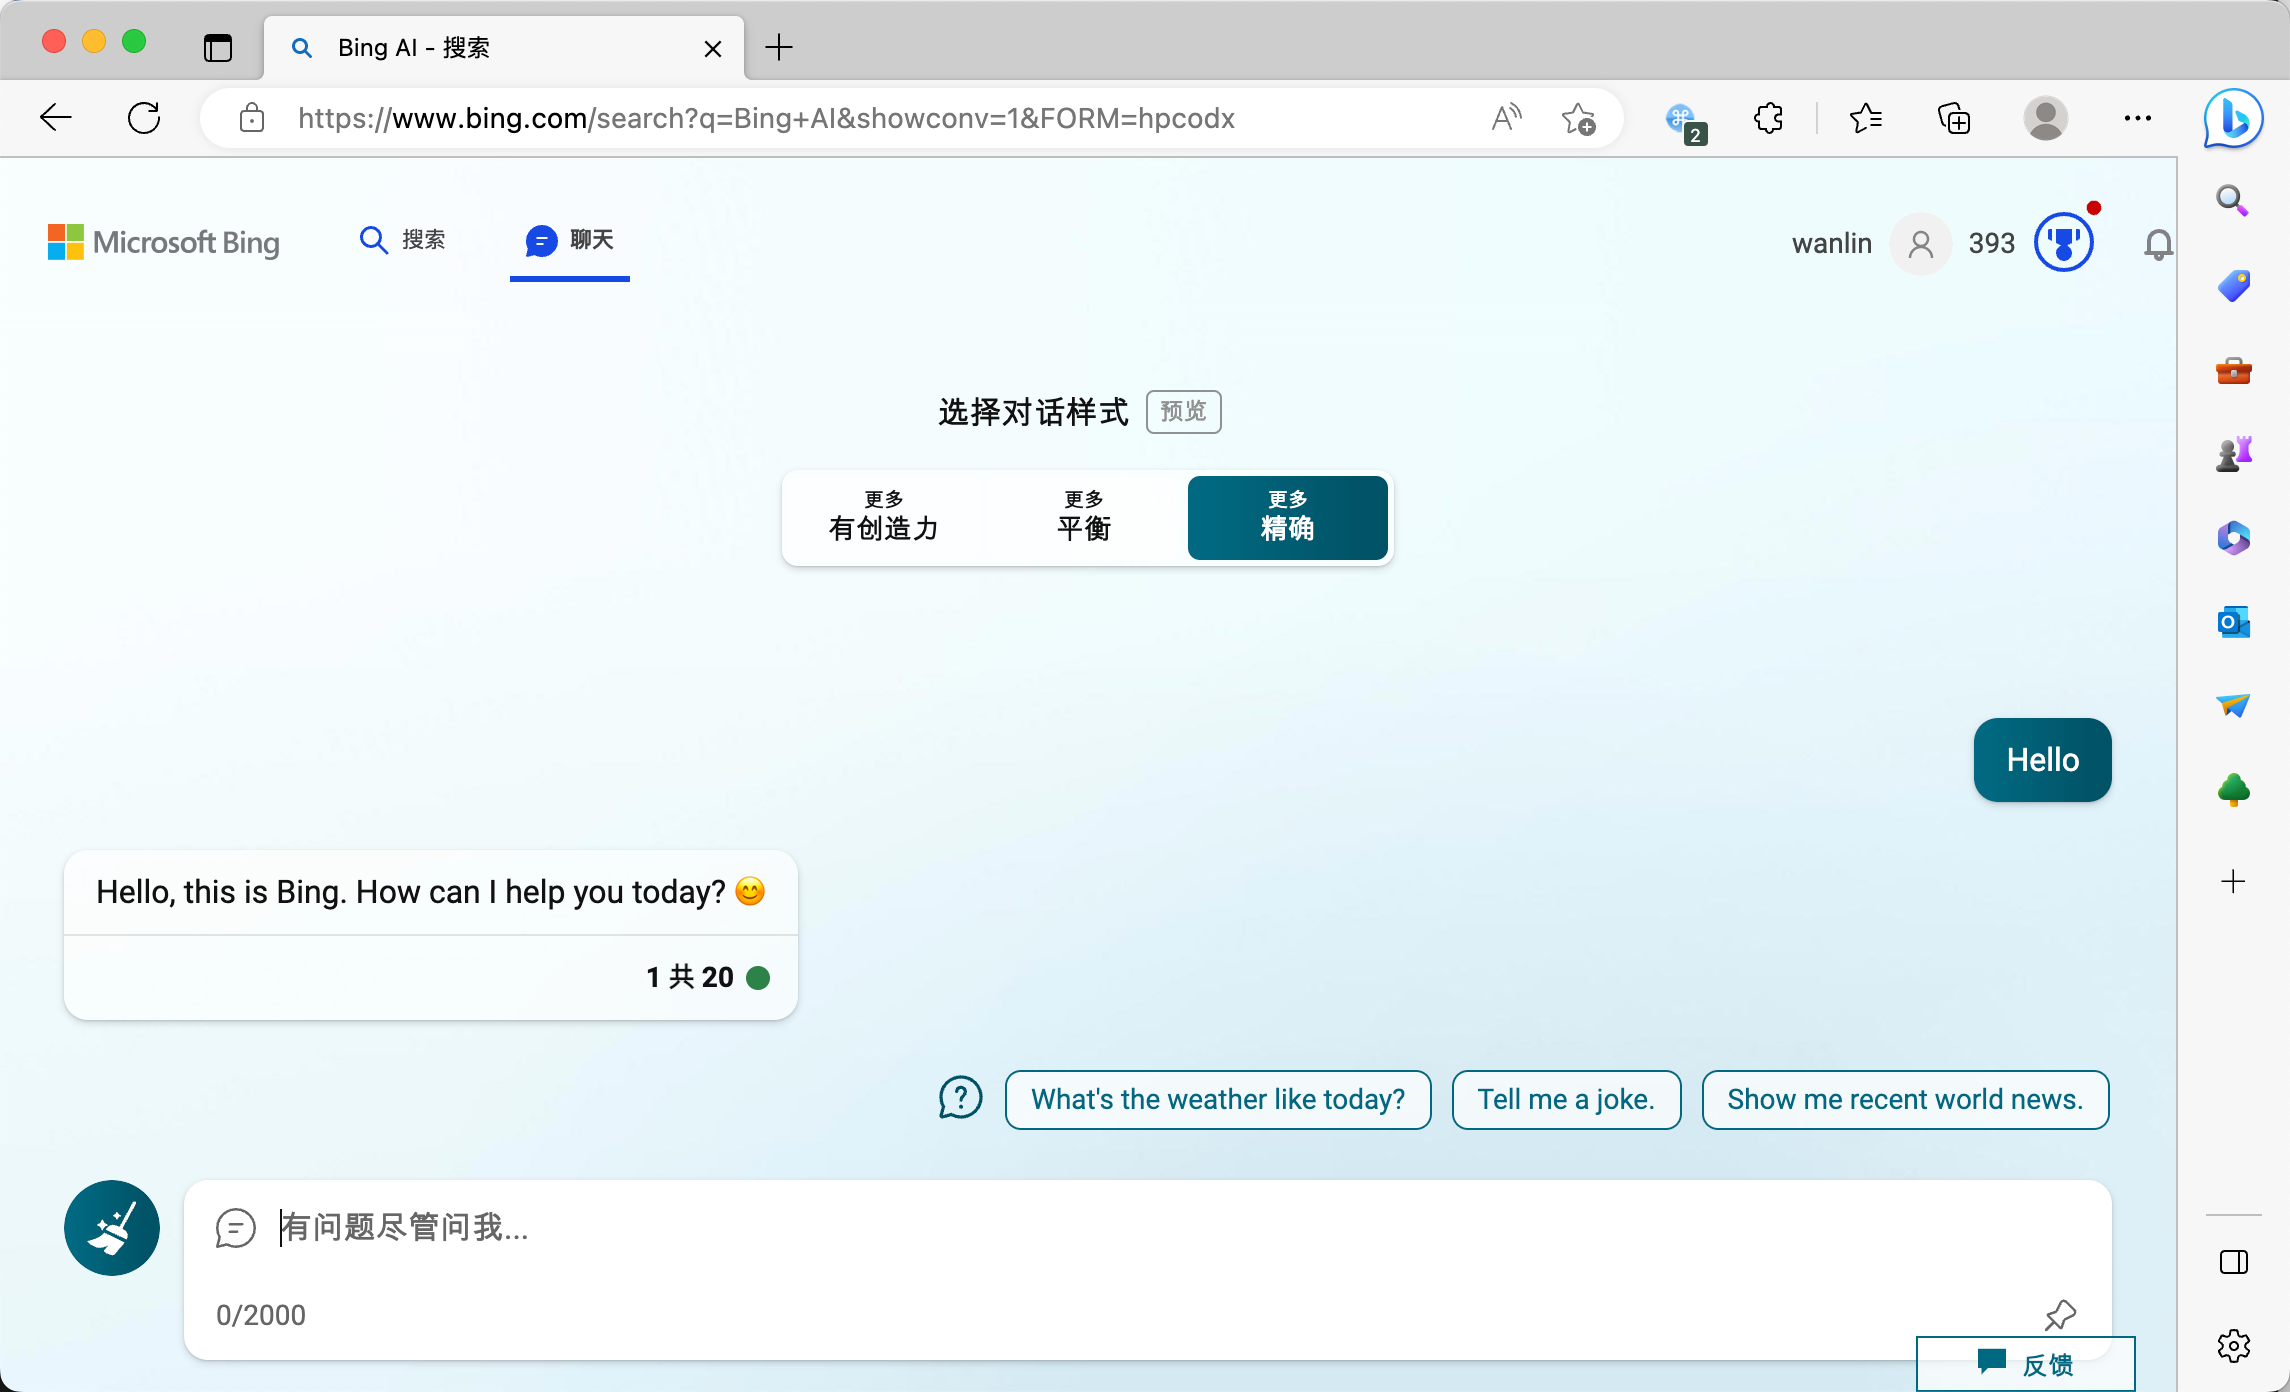Image resolution: width=2290 pixels, height=1392 pixels.
Task: Pin the chat input box
Action: 2060,1316
